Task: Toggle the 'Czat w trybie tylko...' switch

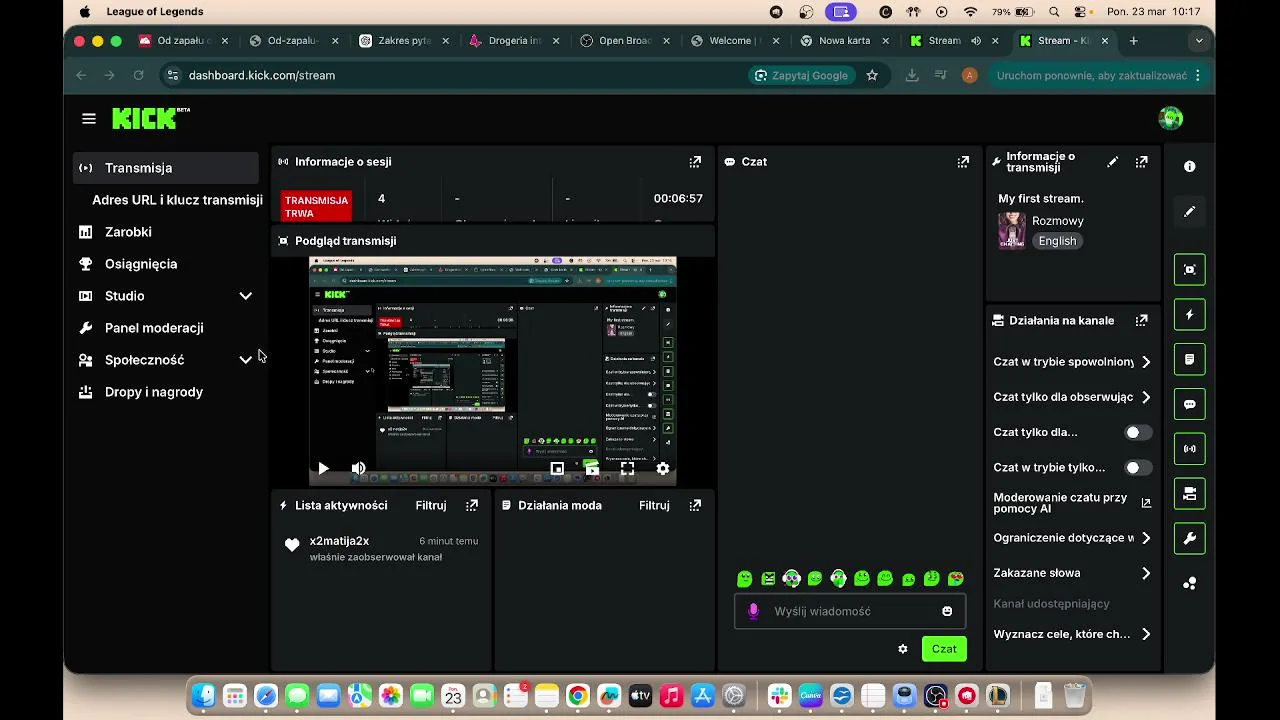Action: click(x=1138, y=467)
